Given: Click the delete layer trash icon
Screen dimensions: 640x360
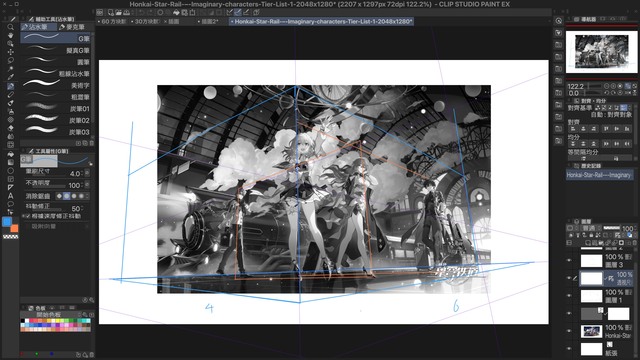Looking at the screenshot, I should point(635,243).
